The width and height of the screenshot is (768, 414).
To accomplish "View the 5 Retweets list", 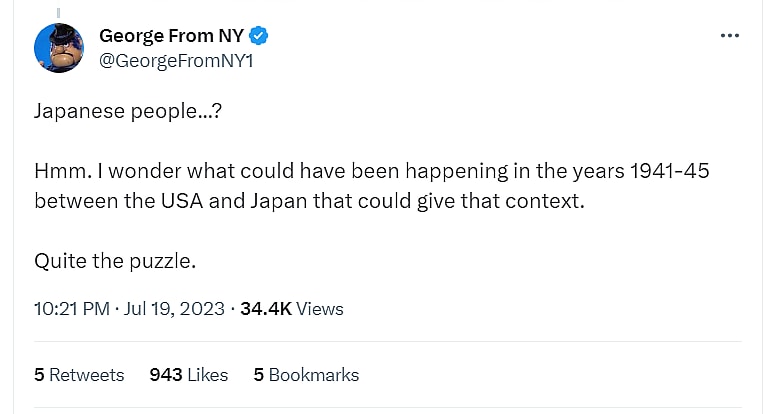I will pos(79,375).
